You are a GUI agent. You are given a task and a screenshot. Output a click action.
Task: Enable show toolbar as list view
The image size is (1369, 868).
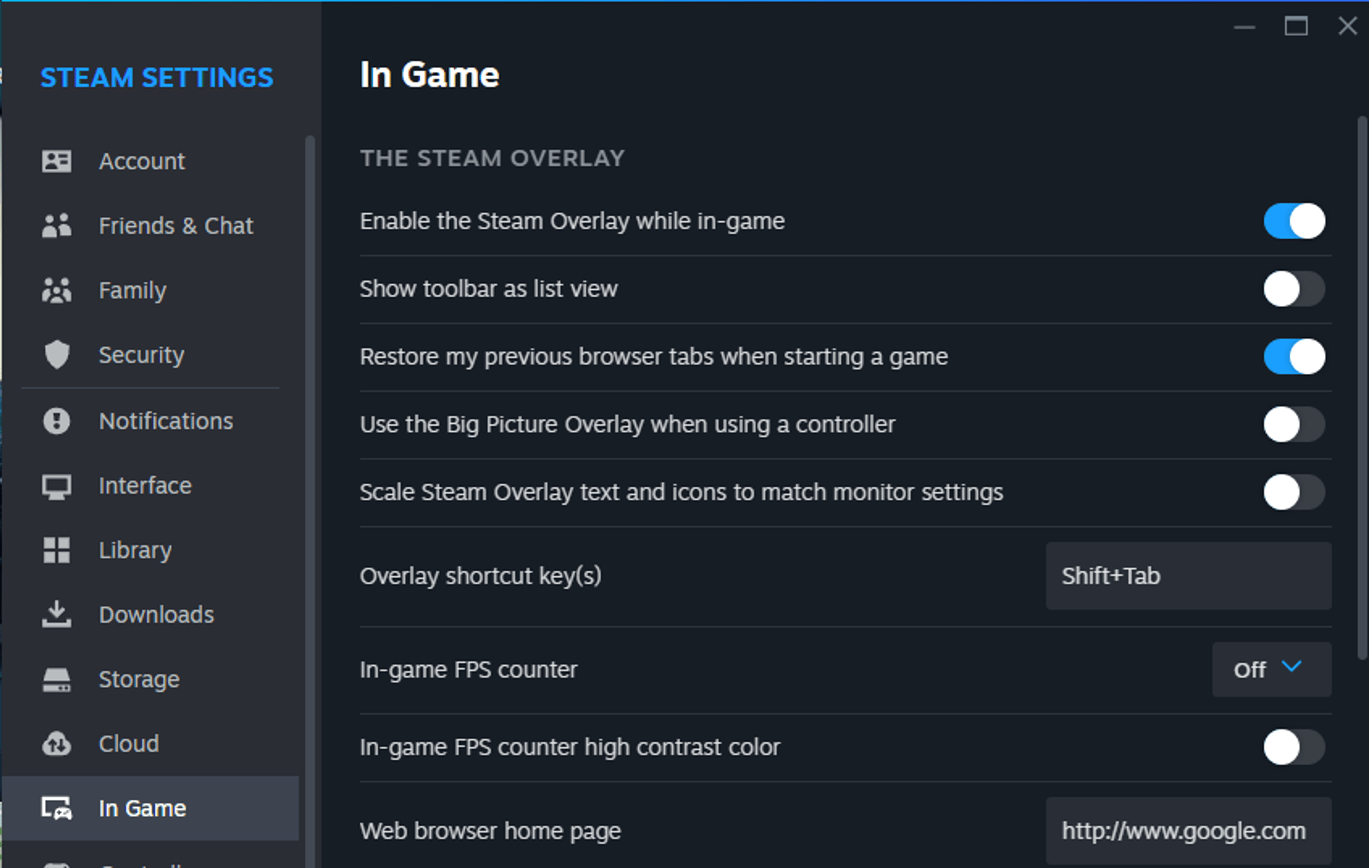tap(1293, 289)
